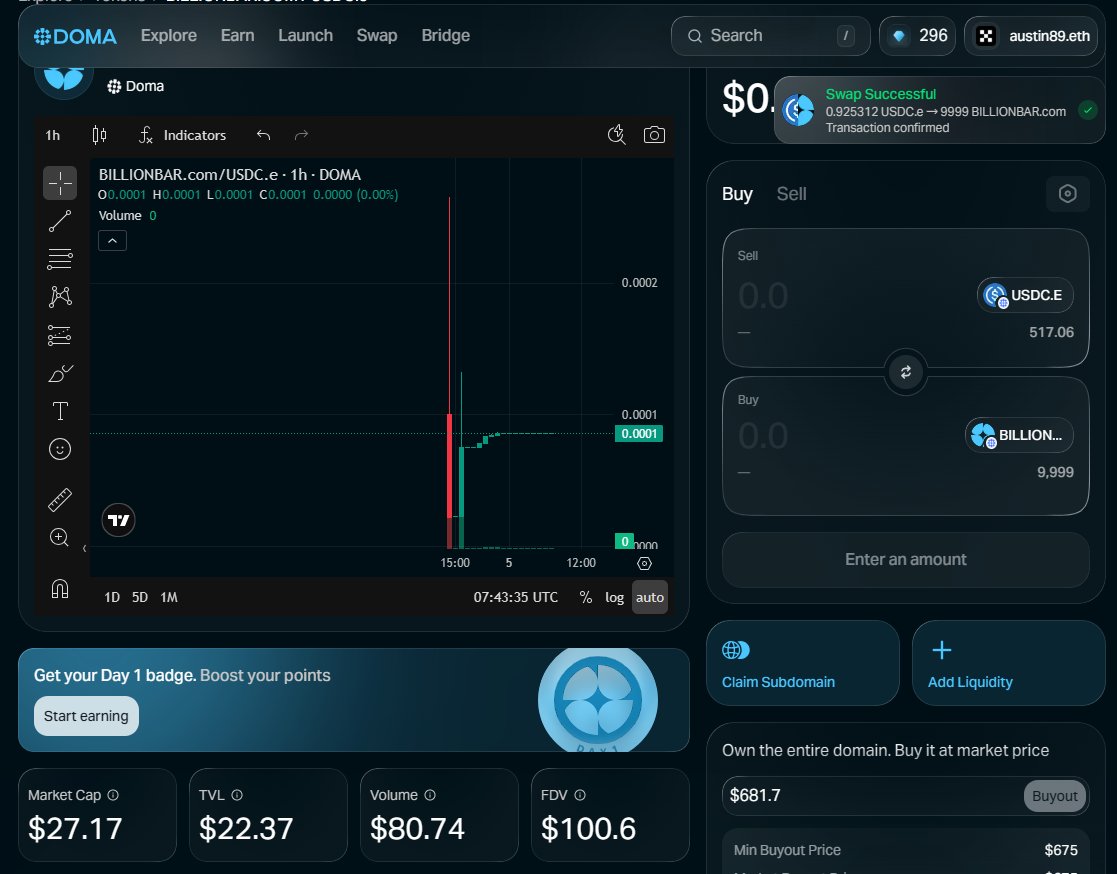Open chart scale settings gear

click(644, 563)
